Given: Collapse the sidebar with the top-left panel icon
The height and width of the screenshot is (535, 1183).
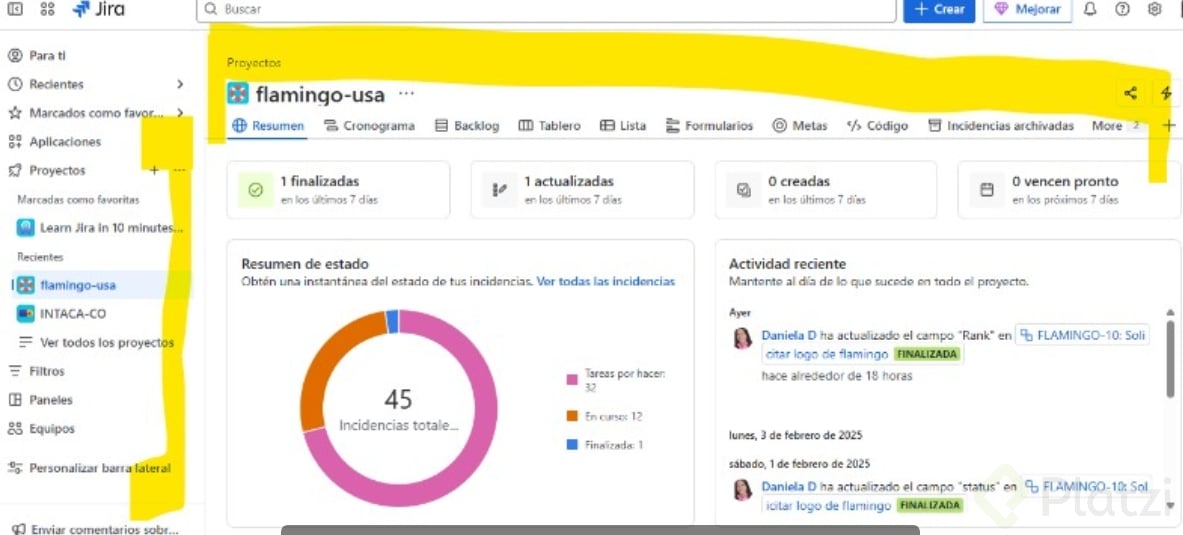Looking at the screenshot, I should pyautogui.click(x=14, y=9).
